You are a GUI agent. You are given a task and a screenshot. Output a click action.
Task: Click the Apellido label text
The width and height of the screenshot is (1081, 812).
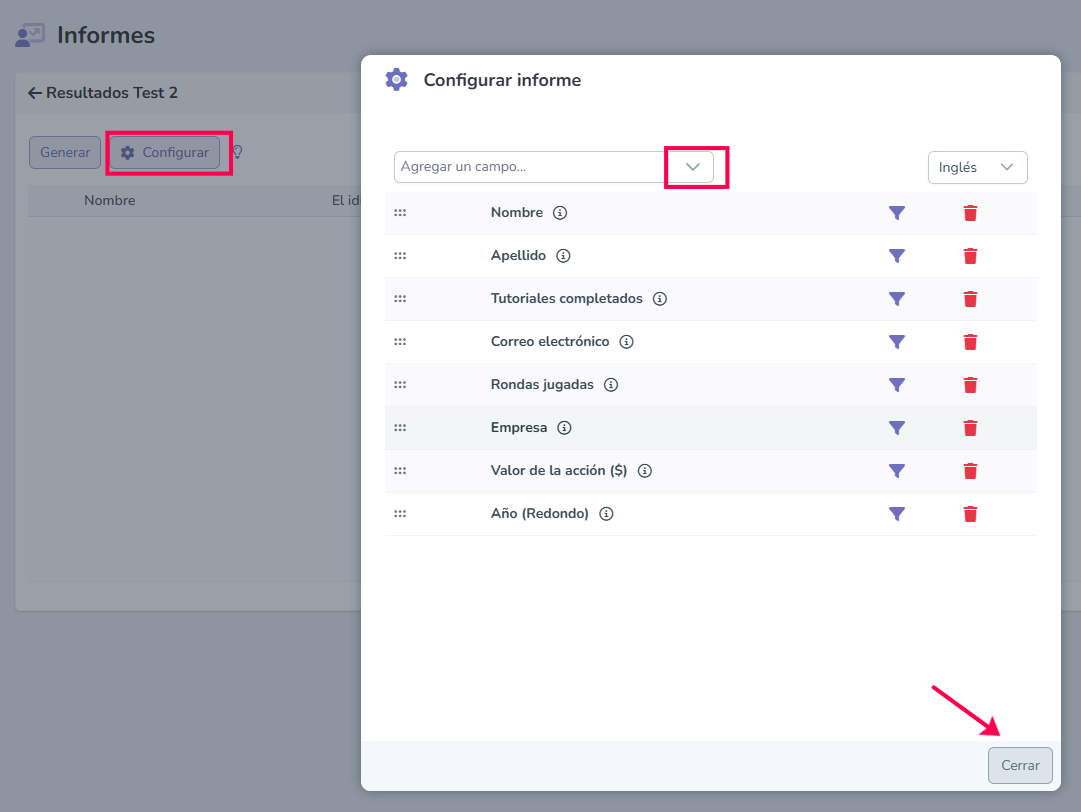518,256
